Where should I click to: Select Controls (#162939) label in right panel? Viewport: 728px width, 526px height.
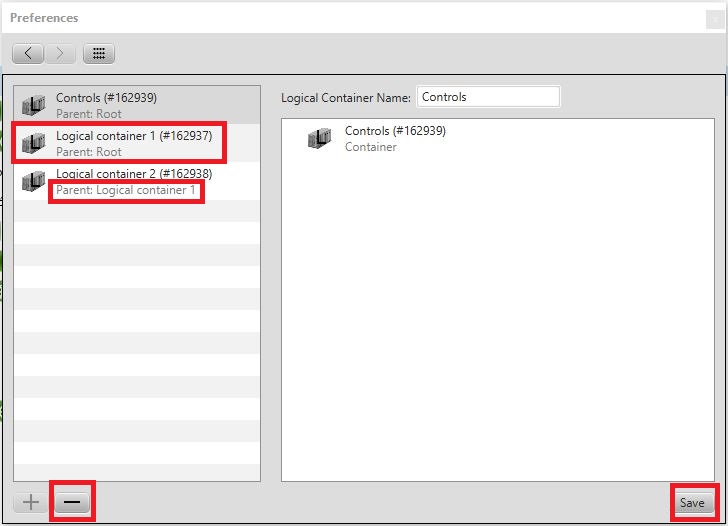pos(395,131)
